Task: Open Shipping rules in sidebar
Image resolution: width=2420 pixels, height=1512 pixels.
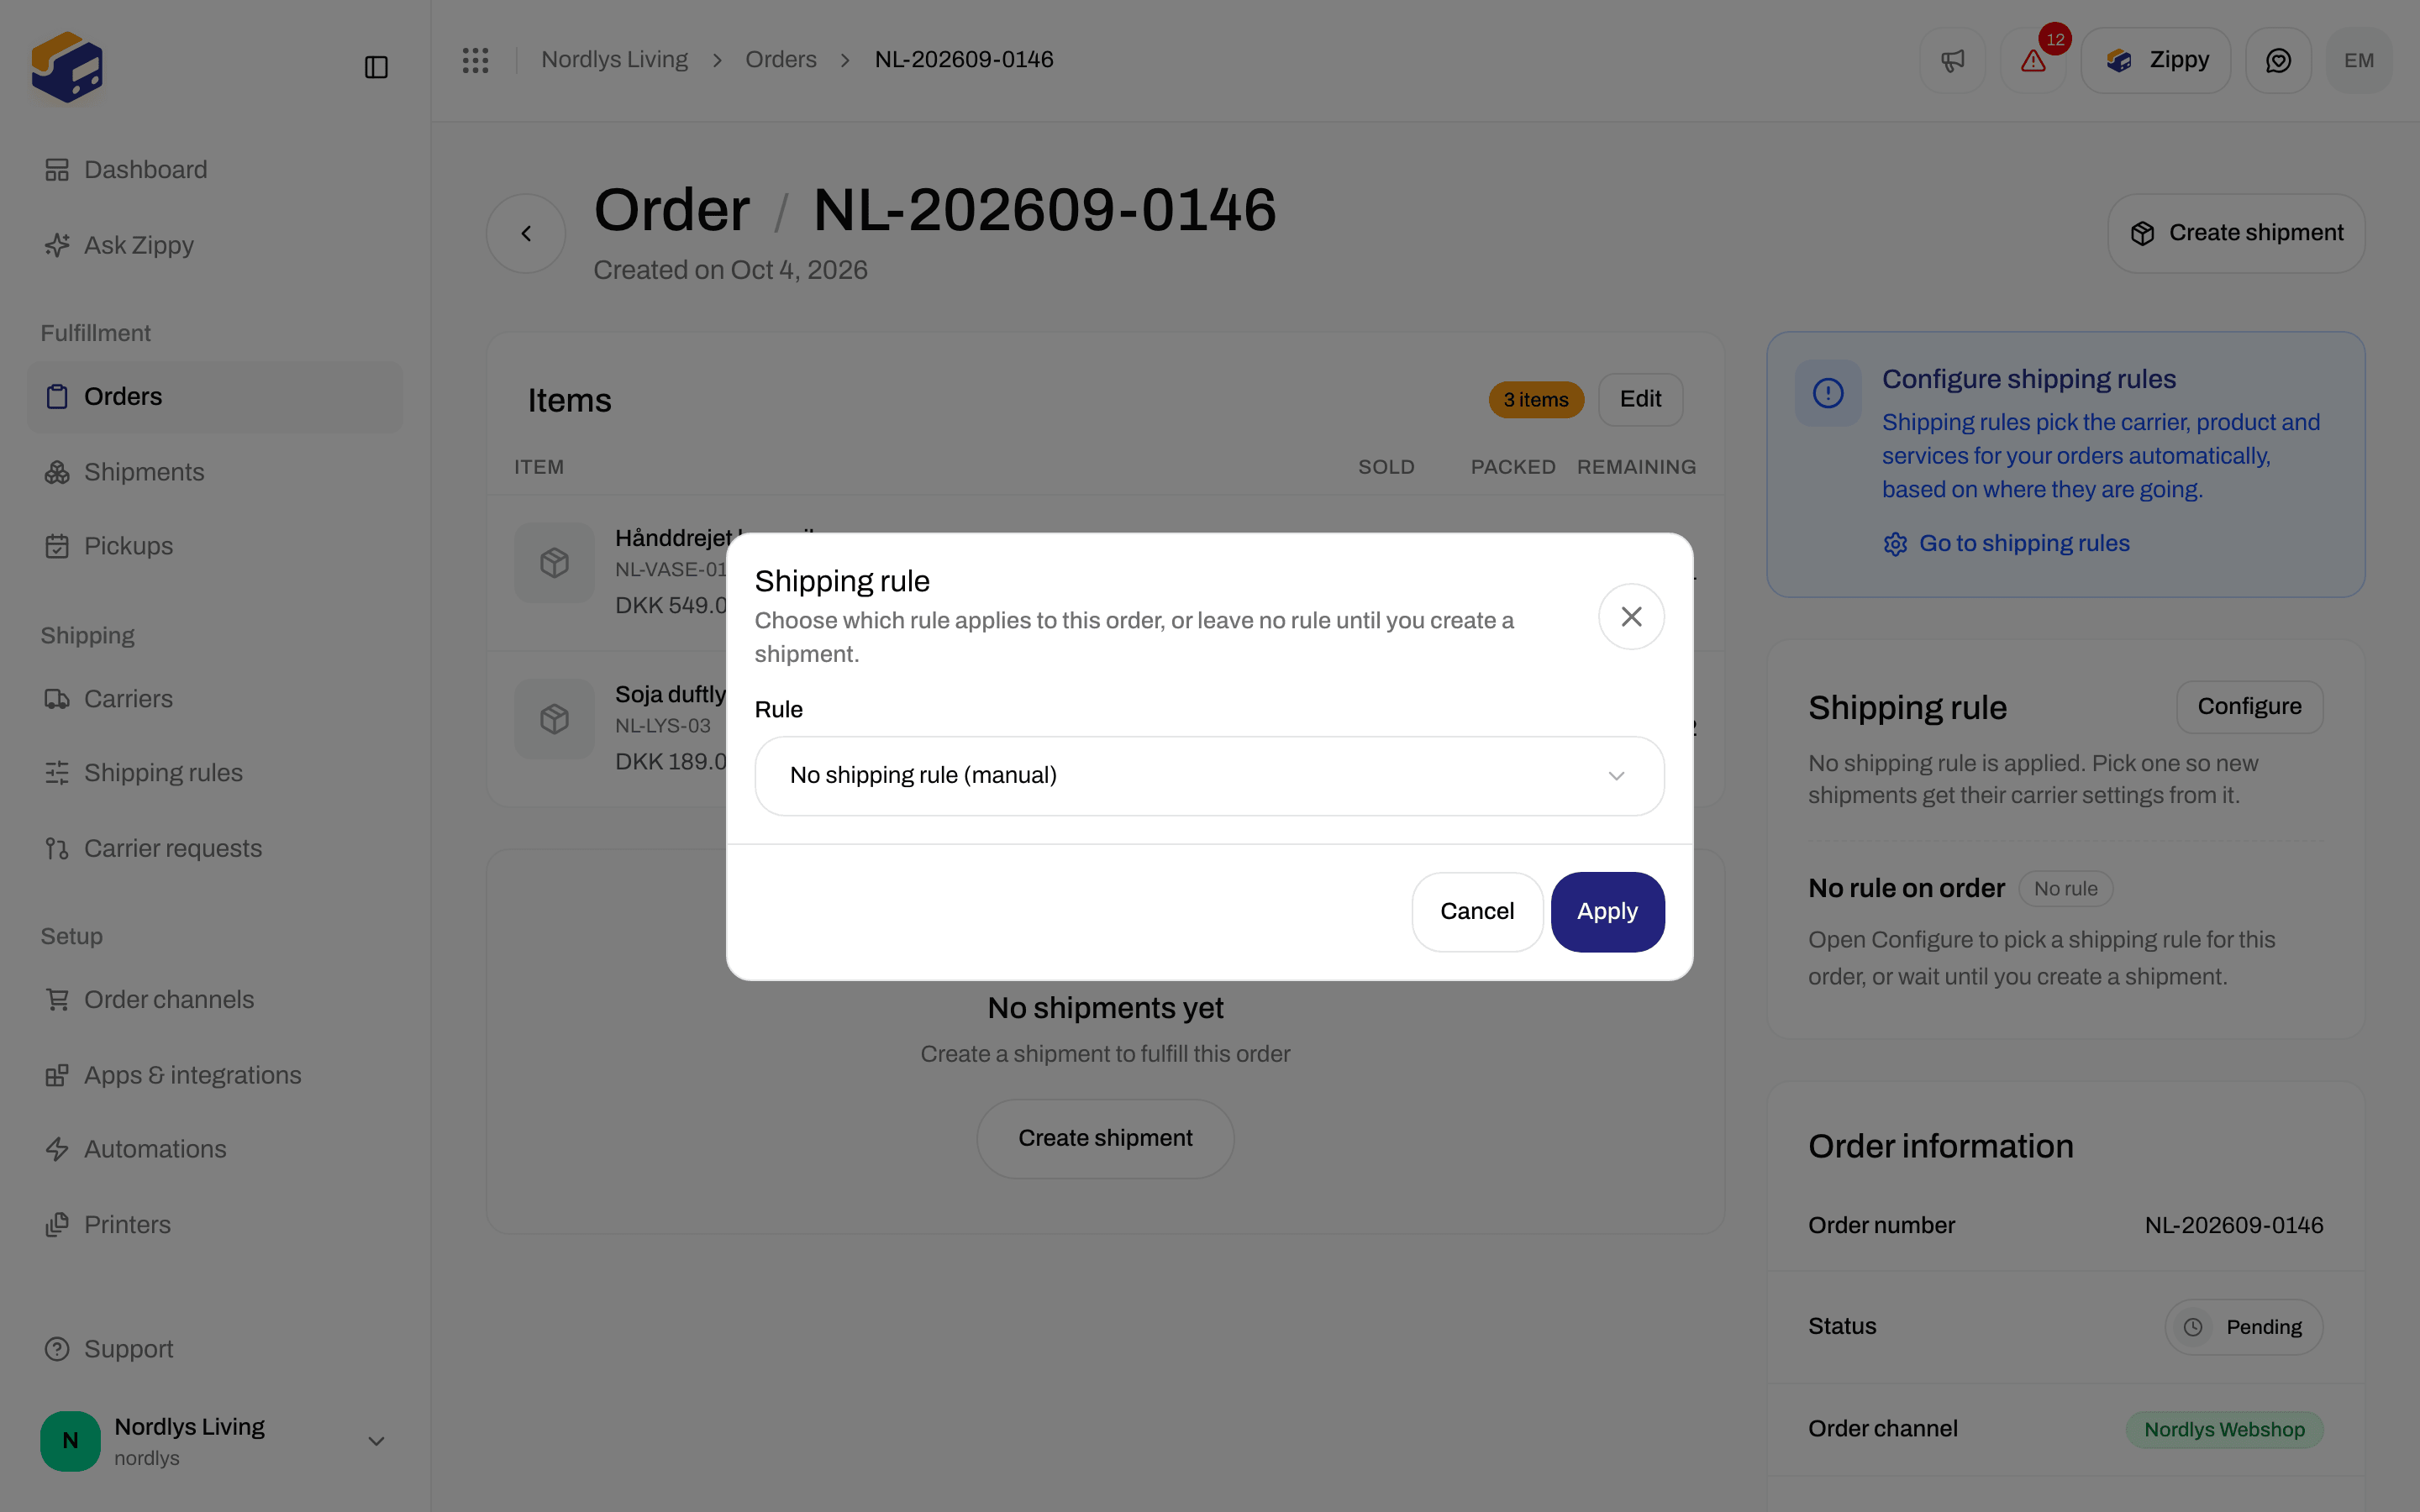Action: click(x=215, y=773)
